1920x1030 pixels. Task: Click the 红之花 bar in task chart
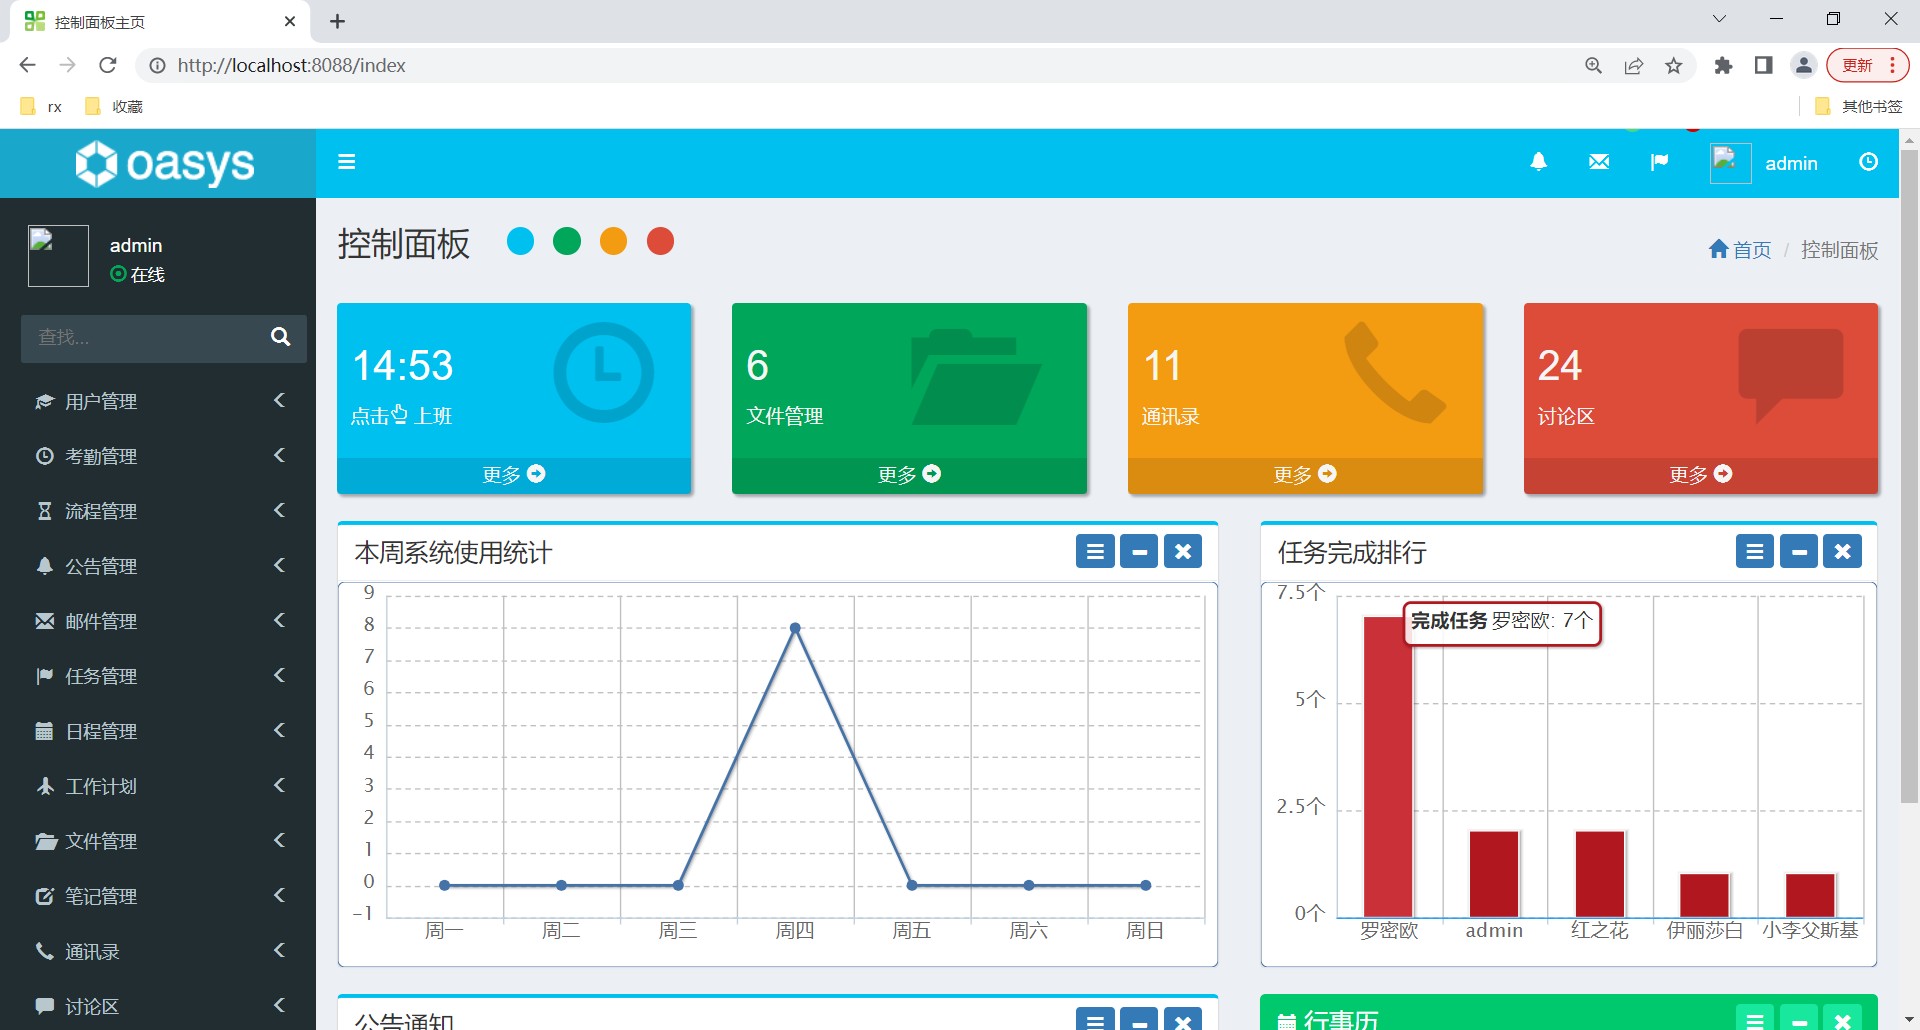pyautogui.click(x=1600, y=874)
